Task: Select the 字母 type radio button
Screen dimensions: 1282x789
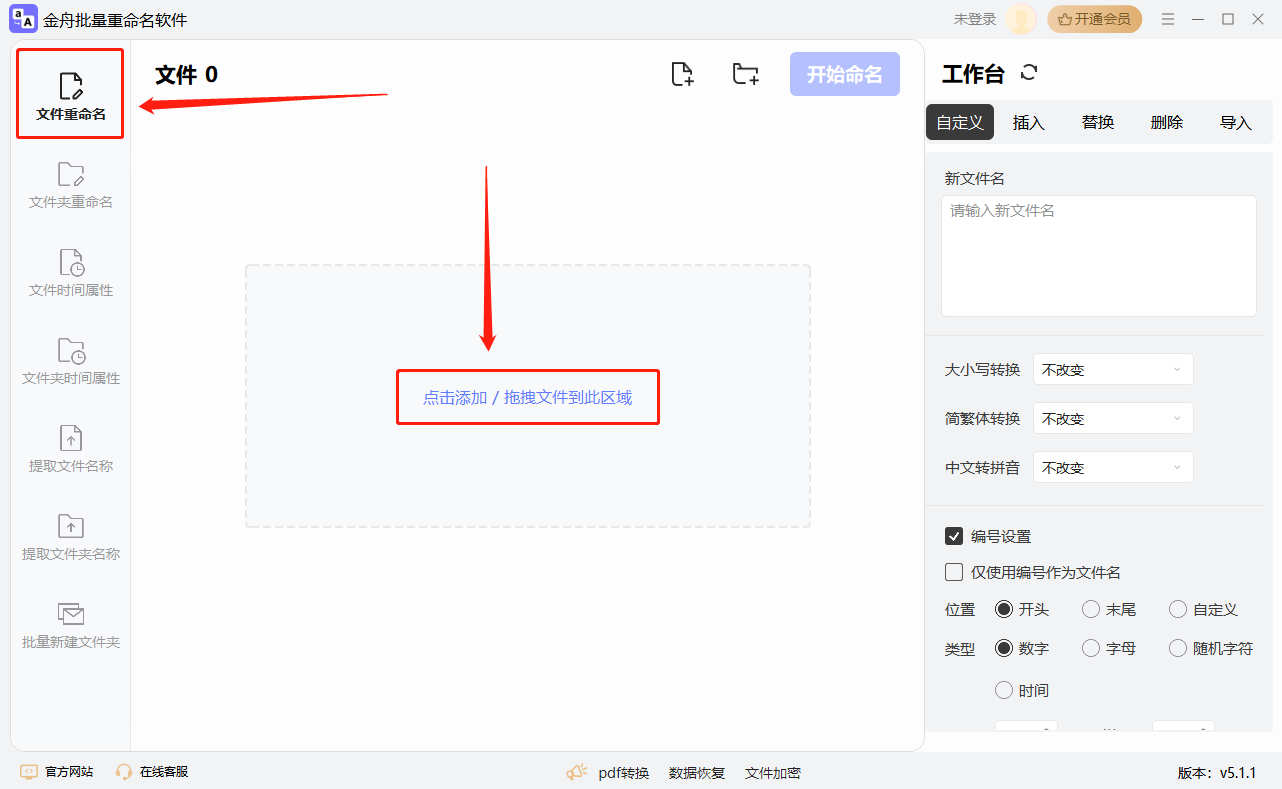Action: (x=1091, y=648)
